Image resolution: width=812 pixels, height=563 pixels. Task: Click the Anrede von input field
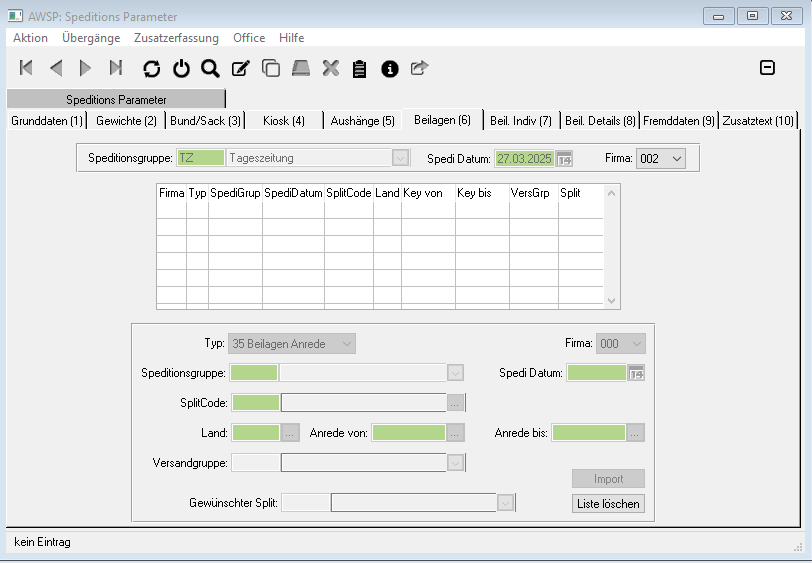[409, 433]
